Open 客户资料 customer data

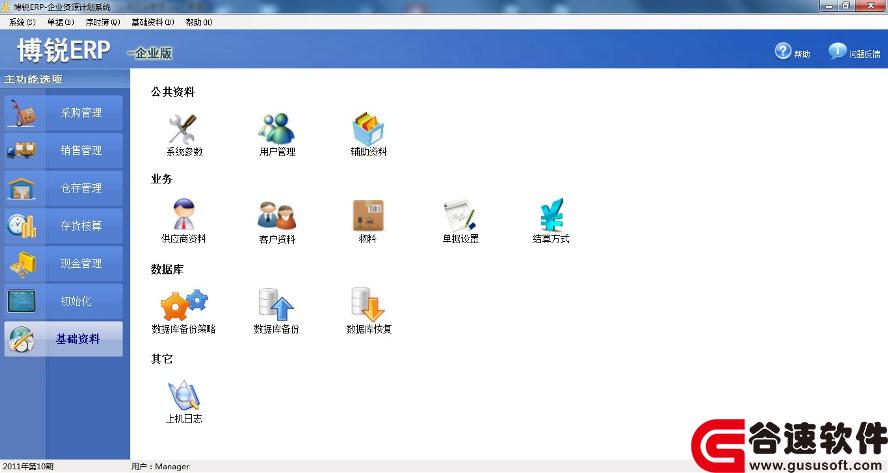coord(277,215)
